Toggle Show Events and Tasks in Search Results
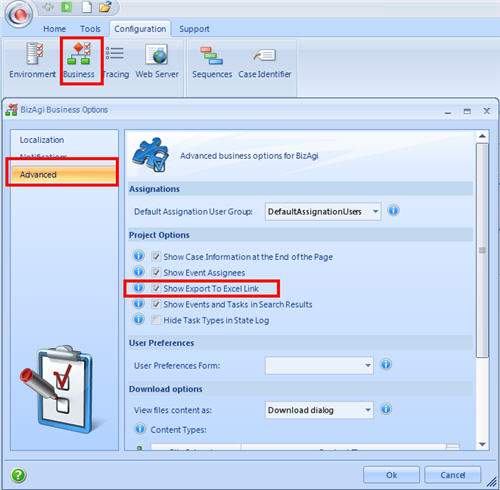This screenshot has height=490, width=500. [x=156, y=304]
